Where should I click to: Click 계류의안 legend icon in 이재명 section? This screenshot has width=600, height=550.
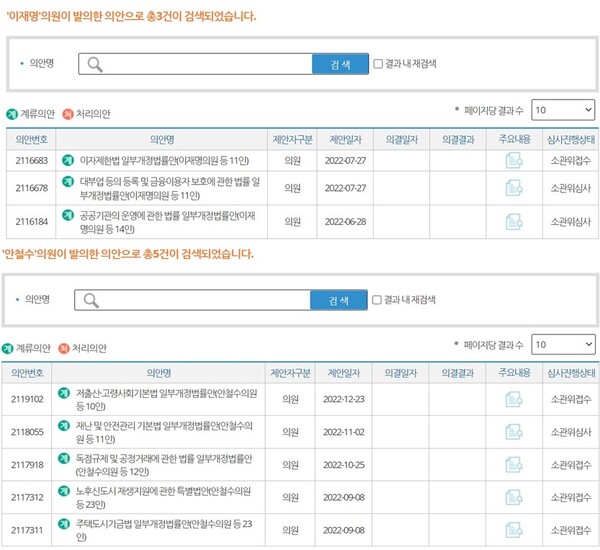12,114
